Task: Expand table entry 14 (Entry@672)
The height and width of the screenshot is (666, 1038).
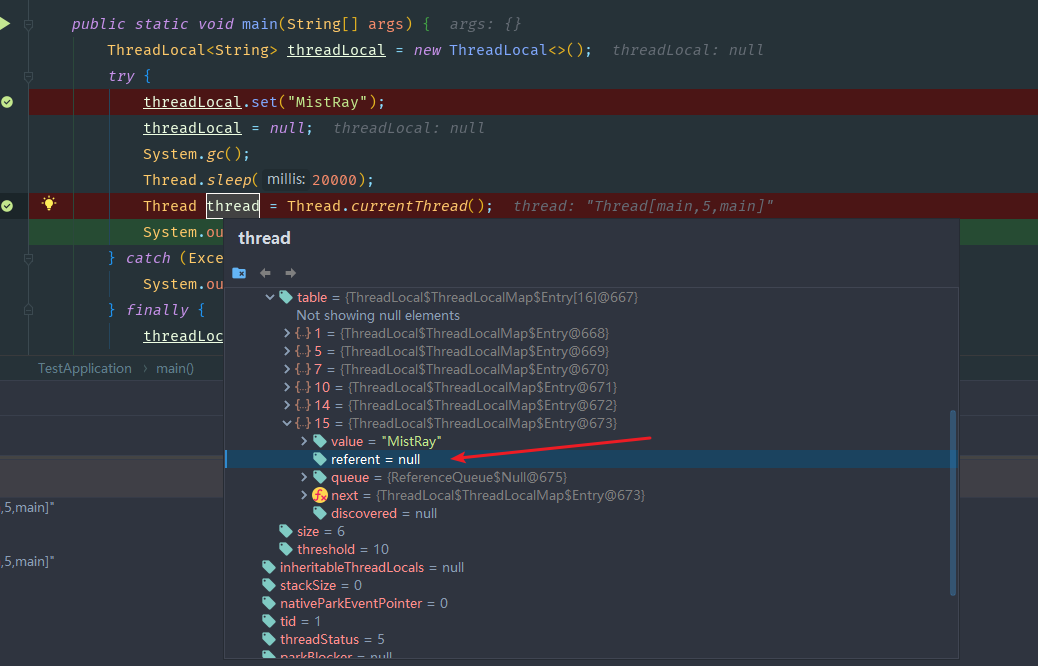Action: pos(287,404)
